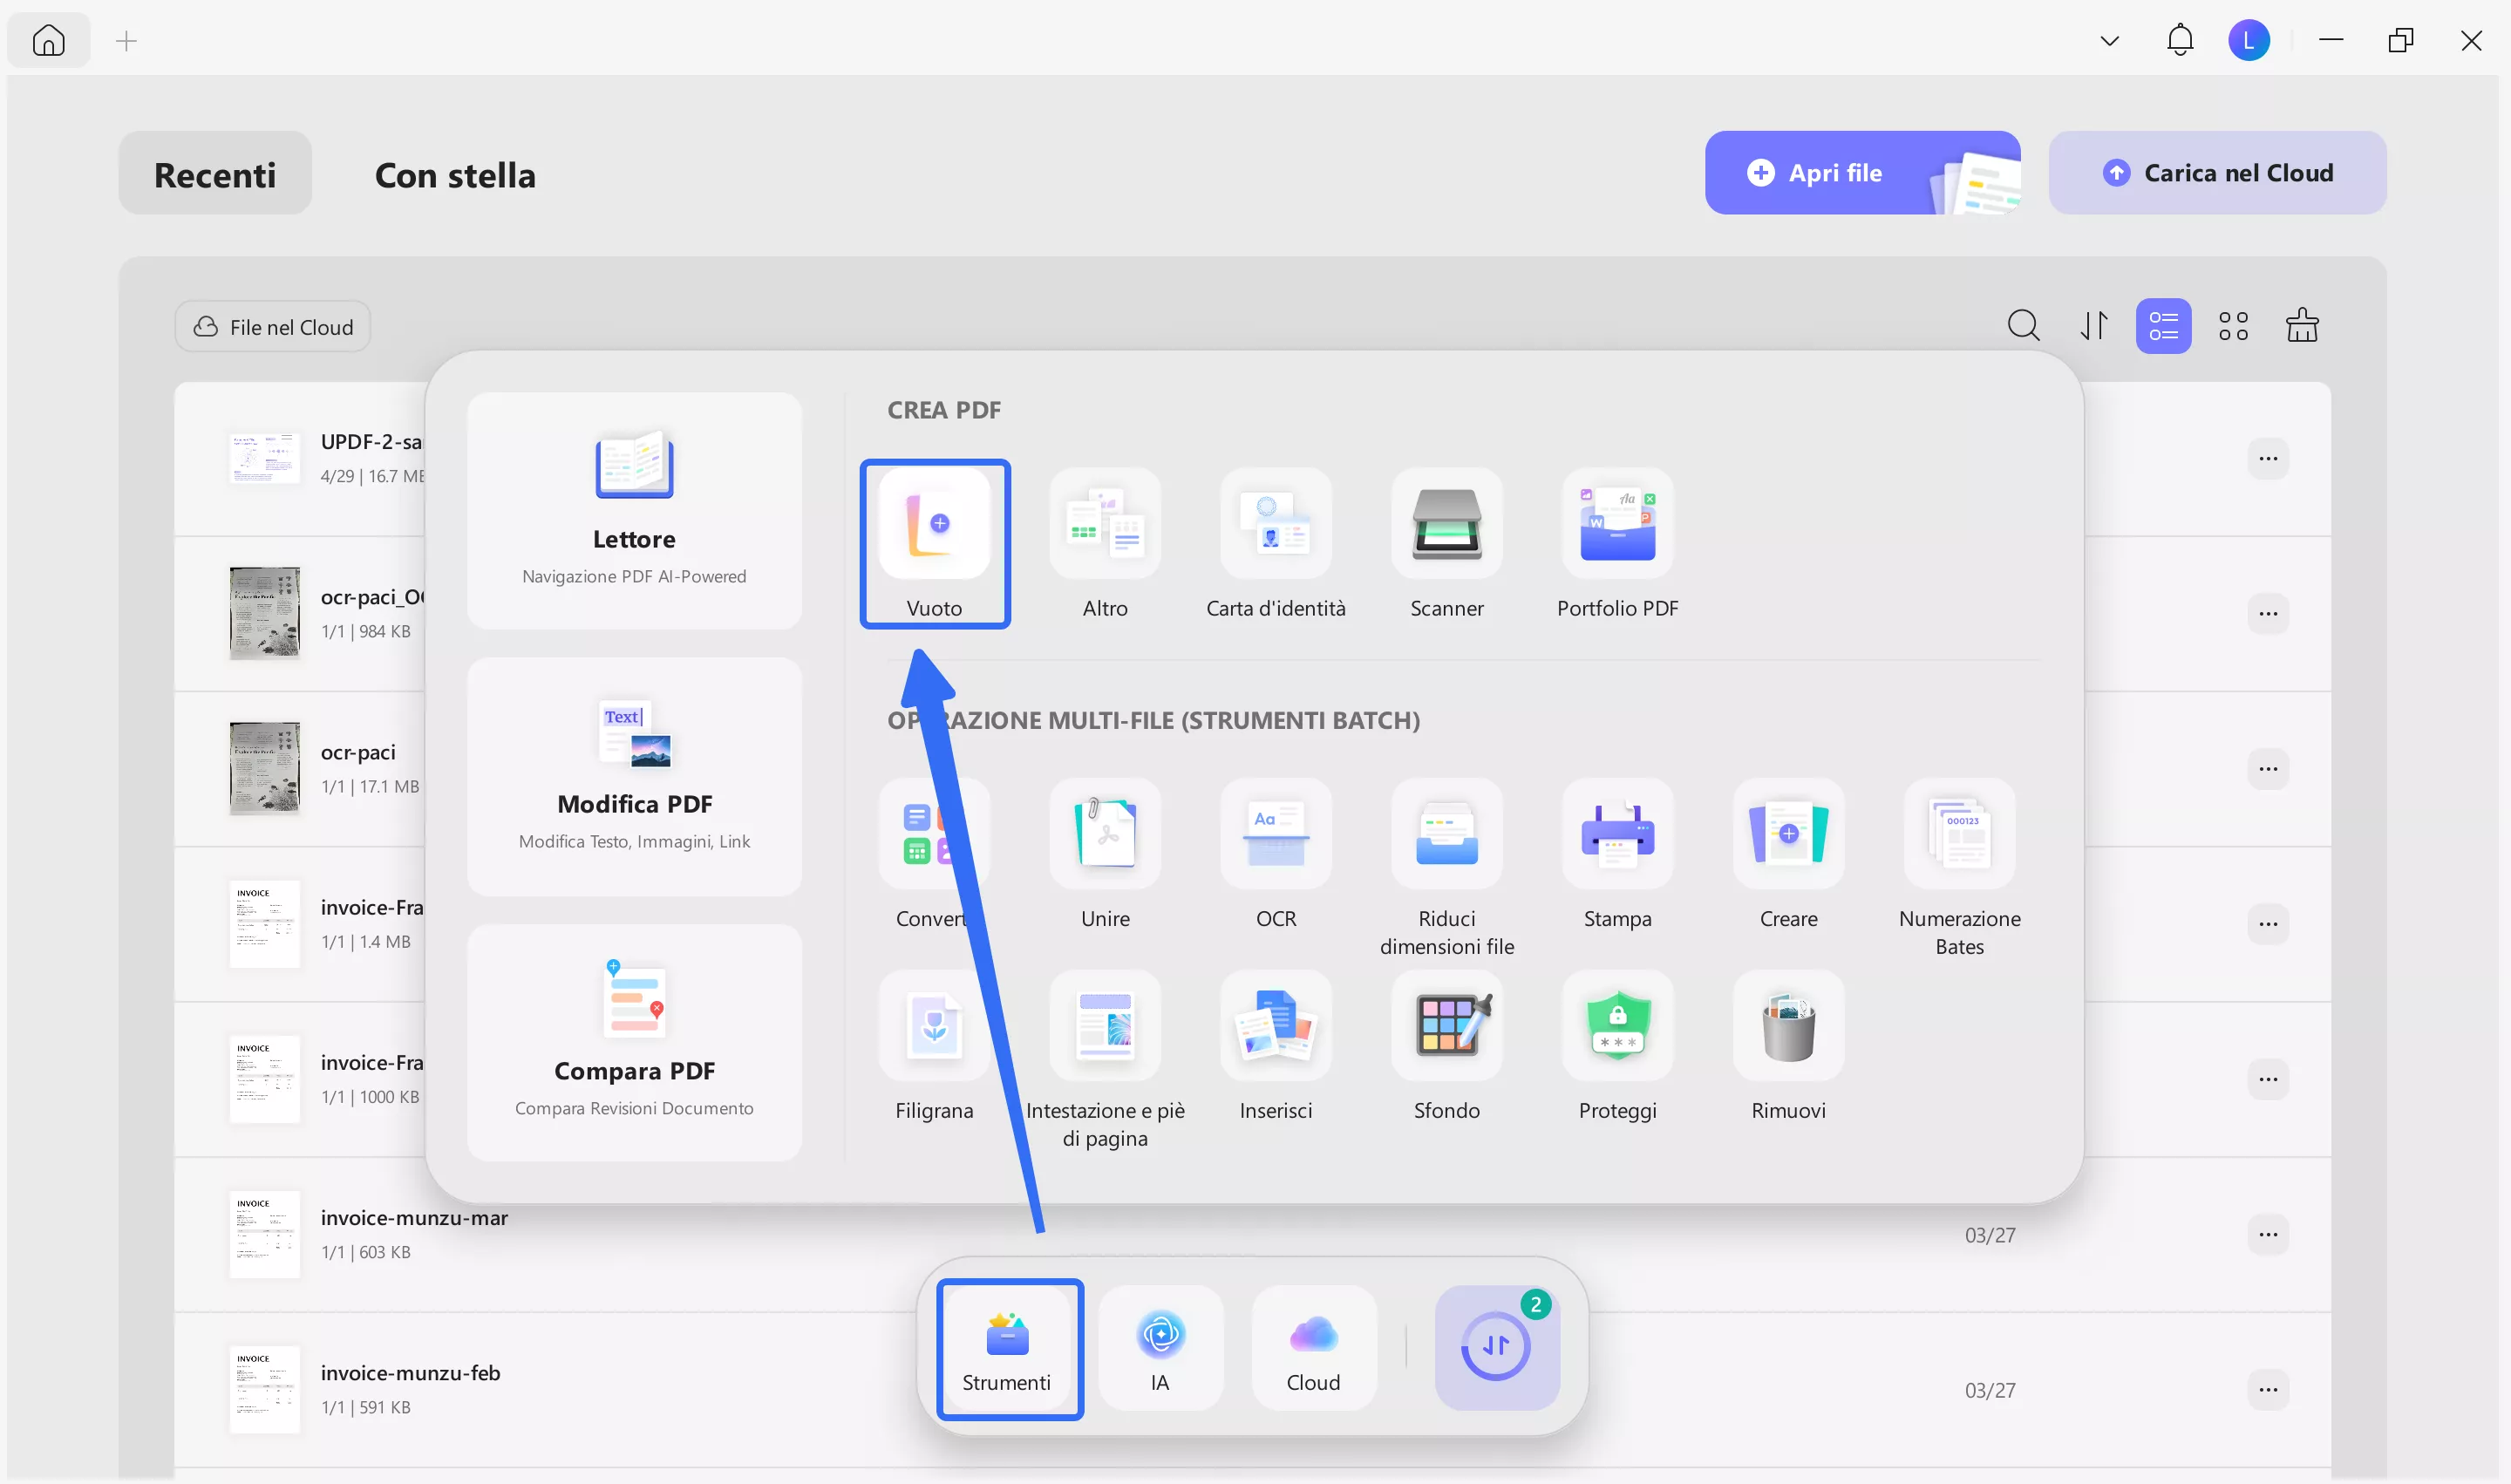Open the OCR batch tool
The width and height of the screenshot is (2511, 1484).
click(1276, 853)
